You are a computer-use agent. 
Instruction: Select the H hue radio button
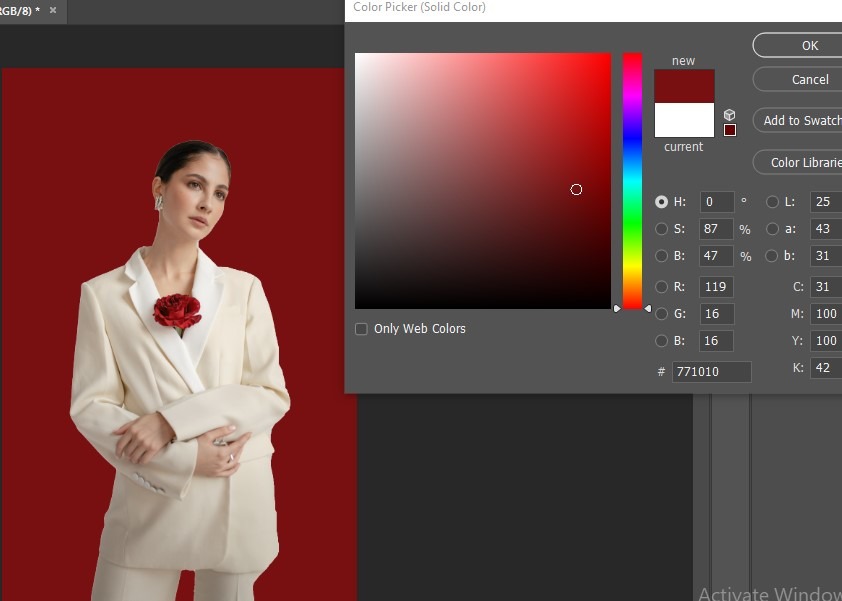[x=662, y=202]
